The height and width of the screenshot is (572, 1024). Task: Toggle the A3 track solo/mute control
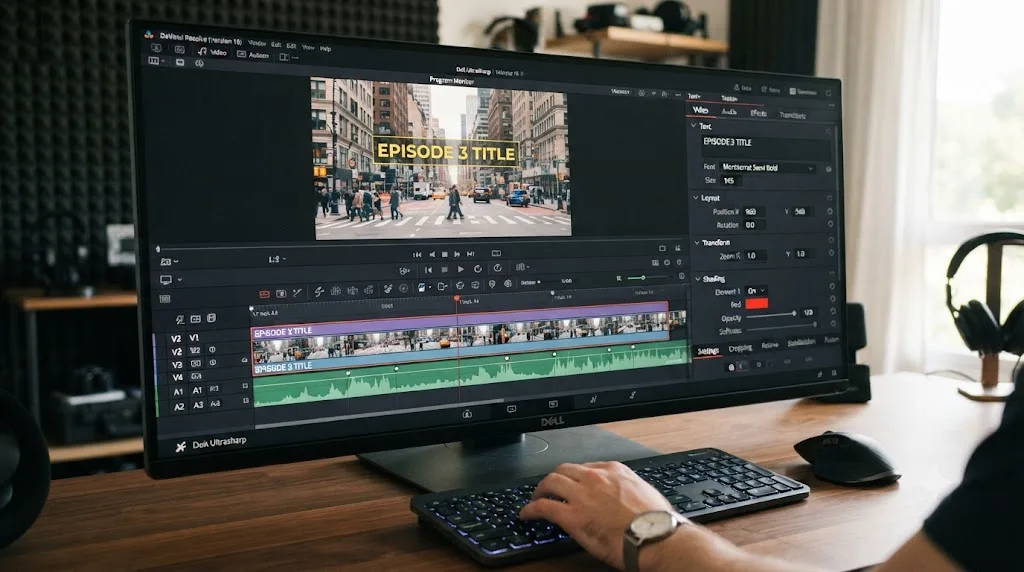coord(215,404)
